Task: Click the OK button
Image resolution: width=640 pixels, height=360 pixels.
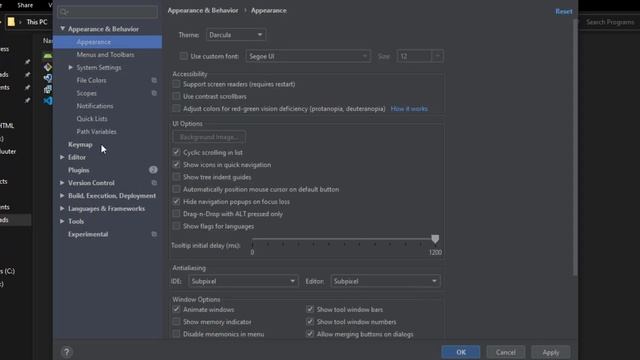Action: pyautogui.click(x=460, y=352)
